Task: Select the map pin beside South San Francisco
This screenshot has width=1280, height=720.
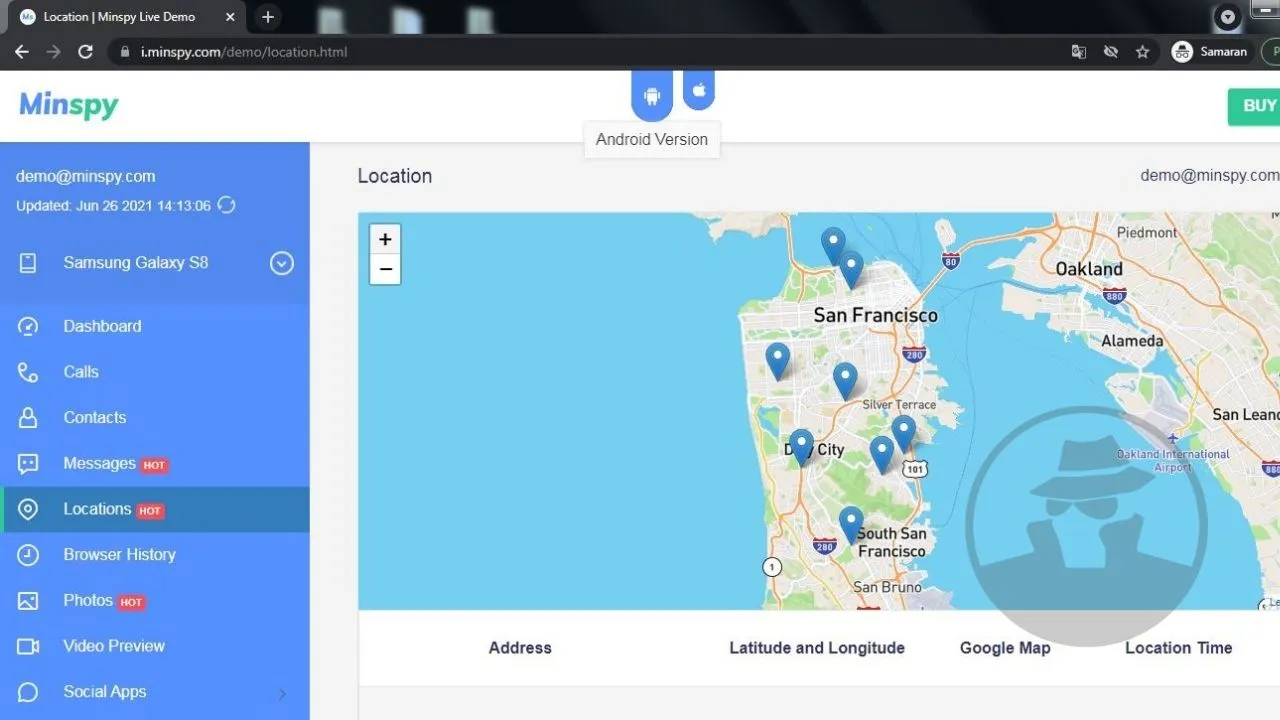Action: tap(851, 524)
